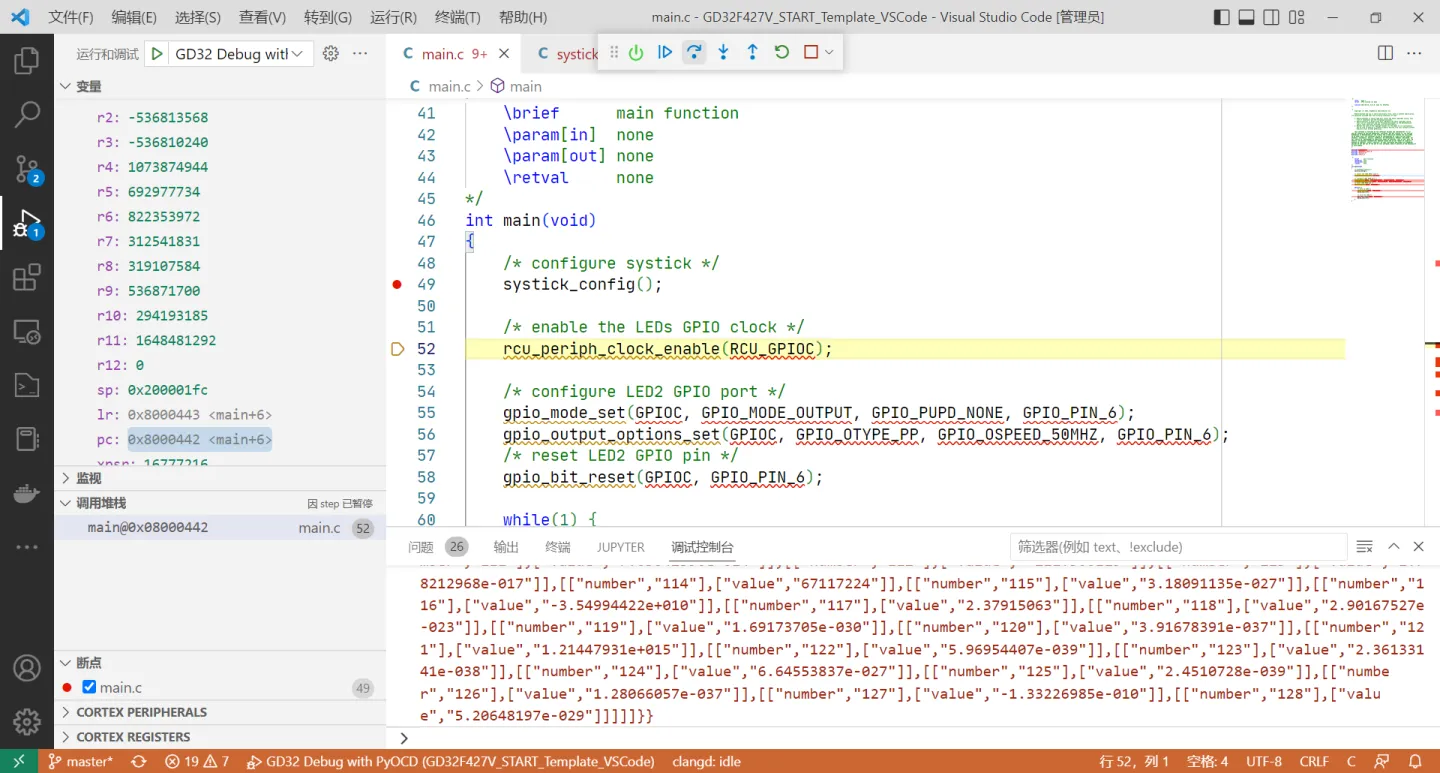Collapse the 变量 section
The width and height of the screenshot is (1440, 773).
[x=66, y=86]
